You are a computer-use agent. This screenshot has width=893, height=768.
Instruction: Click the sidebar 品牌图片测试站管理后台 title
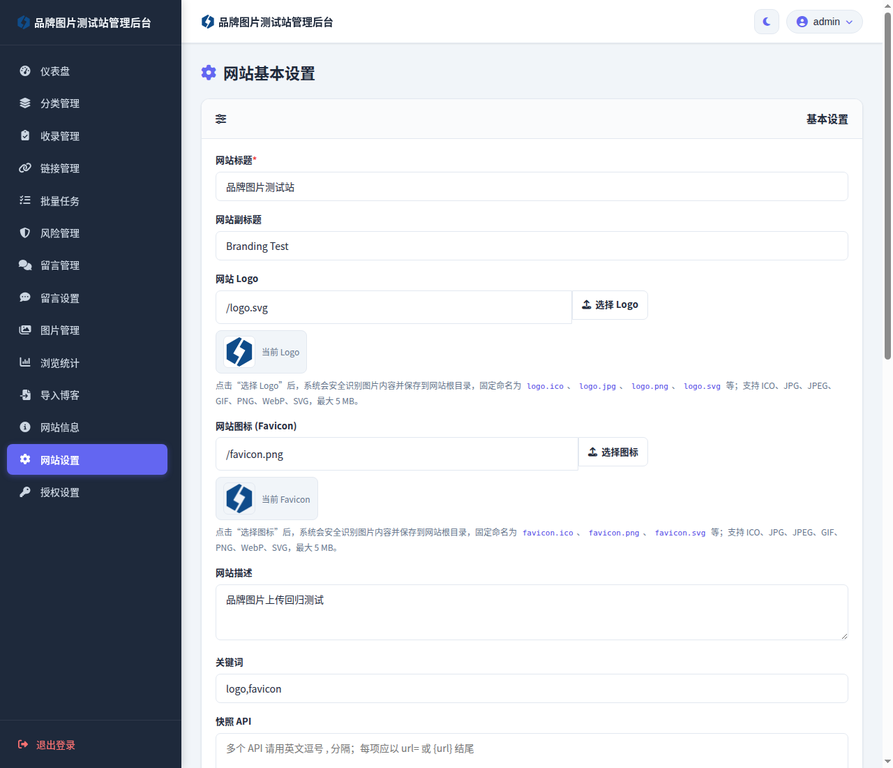tap(93, 23)
